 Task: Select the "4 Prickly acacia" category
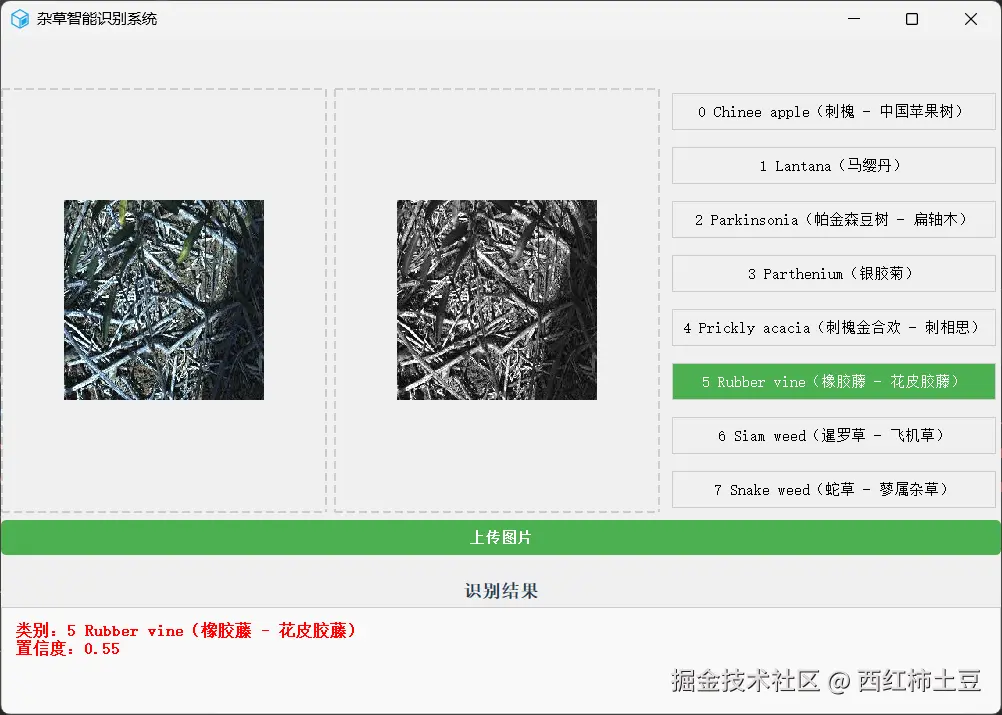click(x=833, y=327)
